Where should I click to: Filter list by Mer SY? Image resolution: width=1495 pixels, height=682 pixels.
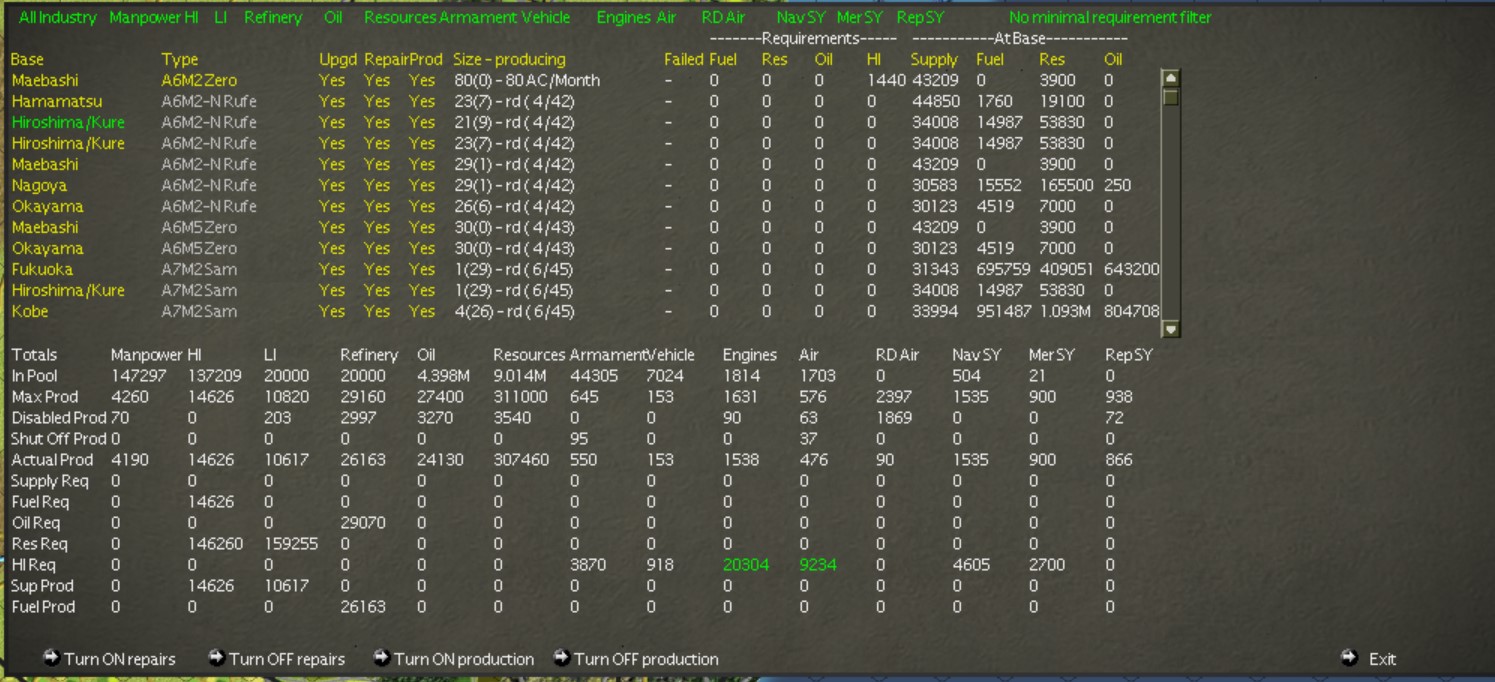tap(860, 17)
